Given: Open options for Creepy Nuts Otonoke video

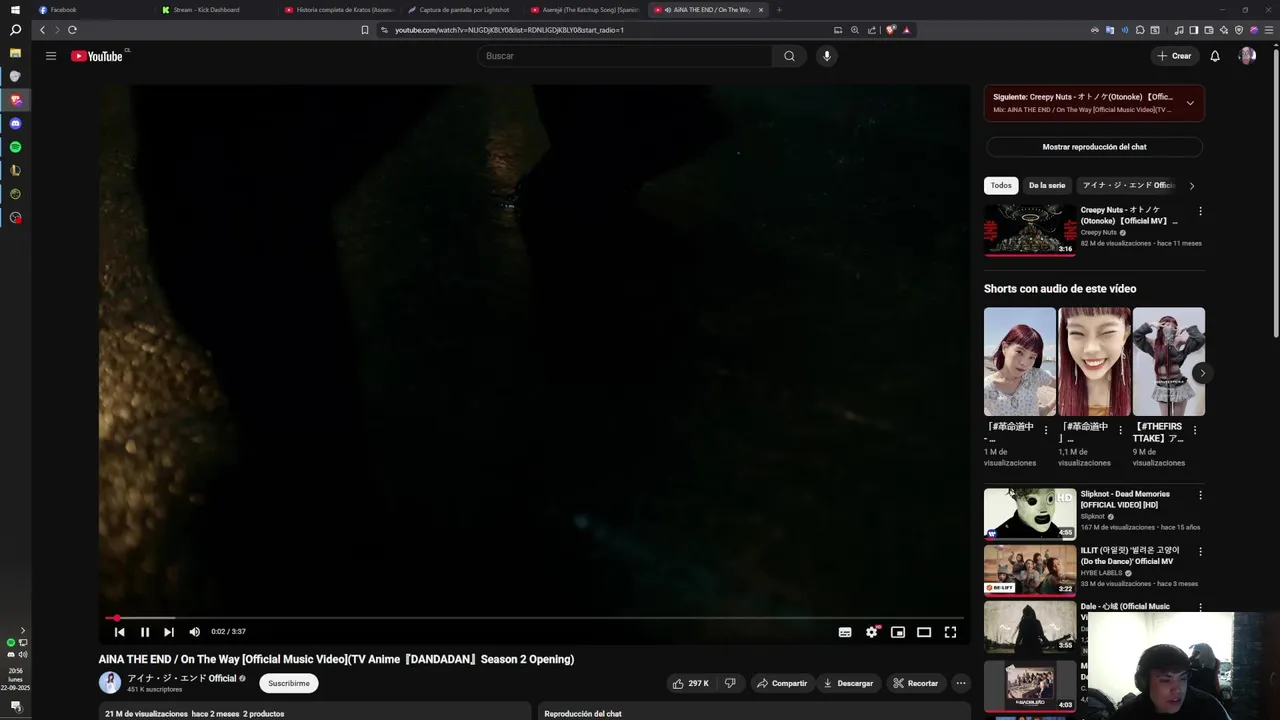Looking at the screenshot, I should pos(1200,211).
